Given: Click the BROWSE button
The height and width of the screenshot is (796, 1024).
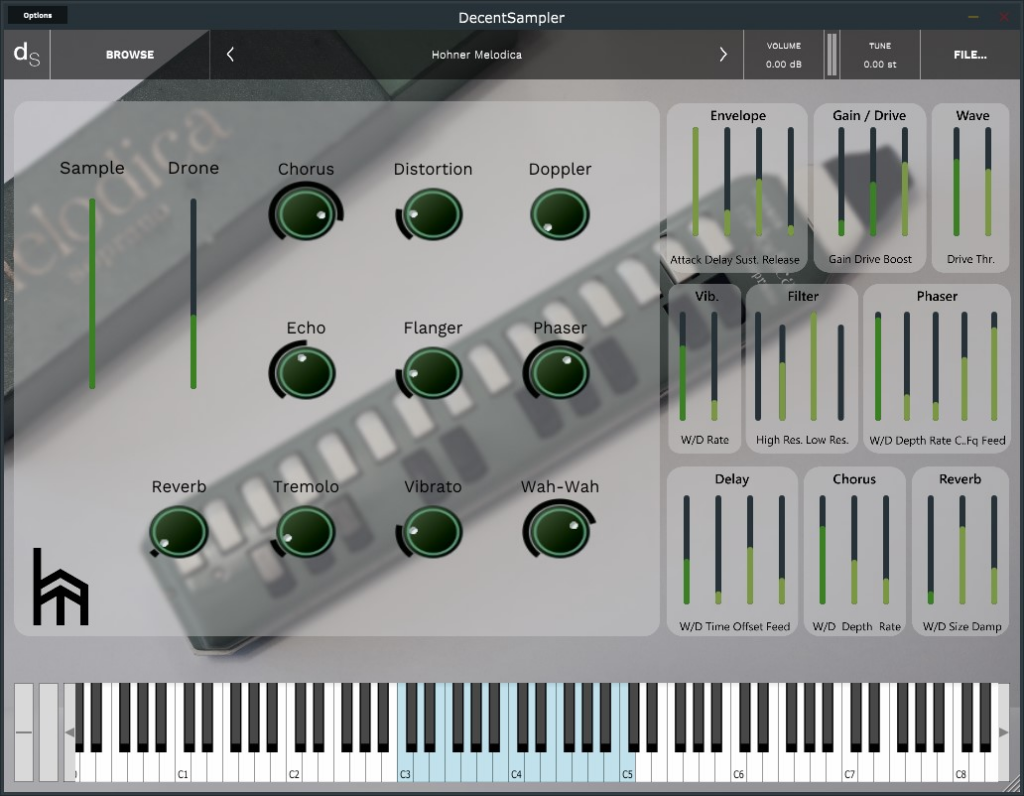Looking at the screenshot, I should 130,55.
